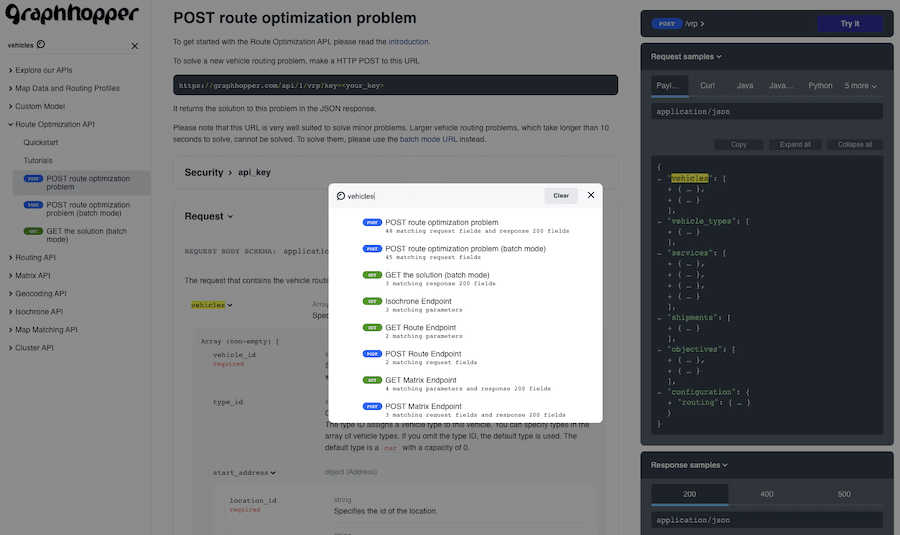
Task: Click inside the dialog search input field
Action: point(440,196)
